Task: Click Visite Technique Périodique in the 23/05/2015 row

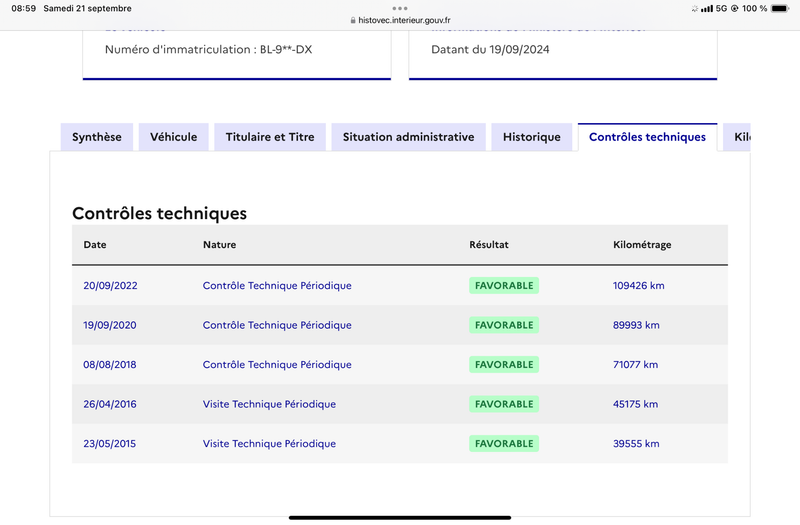Action: click(x=269, y=444)
